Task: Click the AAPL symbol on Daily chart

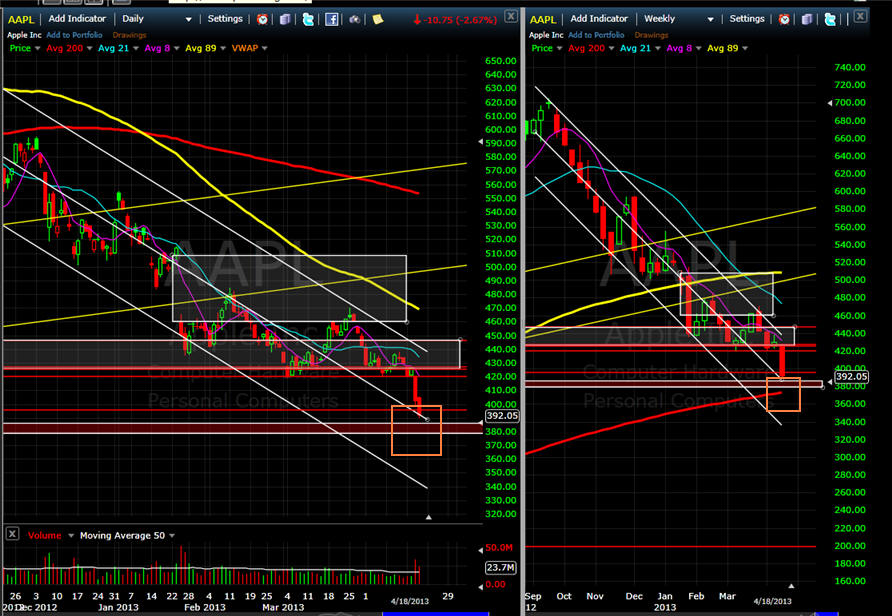Action: [x=21, y=19]
